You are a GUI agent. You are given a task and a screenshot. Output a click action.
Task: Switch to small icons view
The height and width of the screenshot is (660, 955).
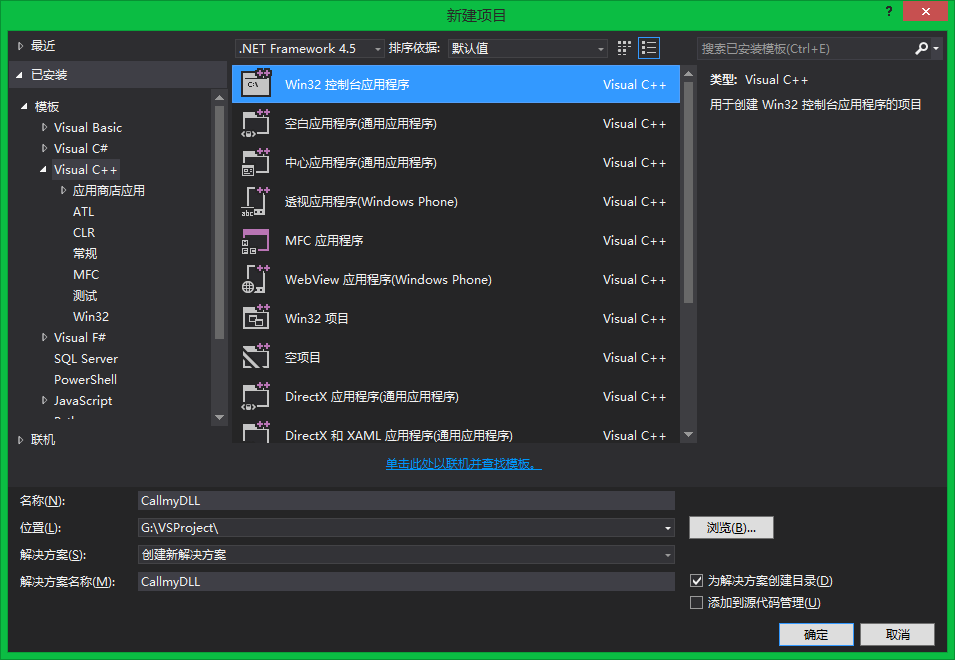(x=624, y=48)
